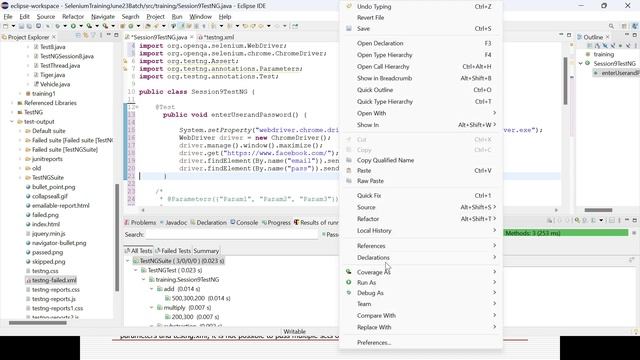
Task: Close the Outline view tab
Action: [607, 37]
